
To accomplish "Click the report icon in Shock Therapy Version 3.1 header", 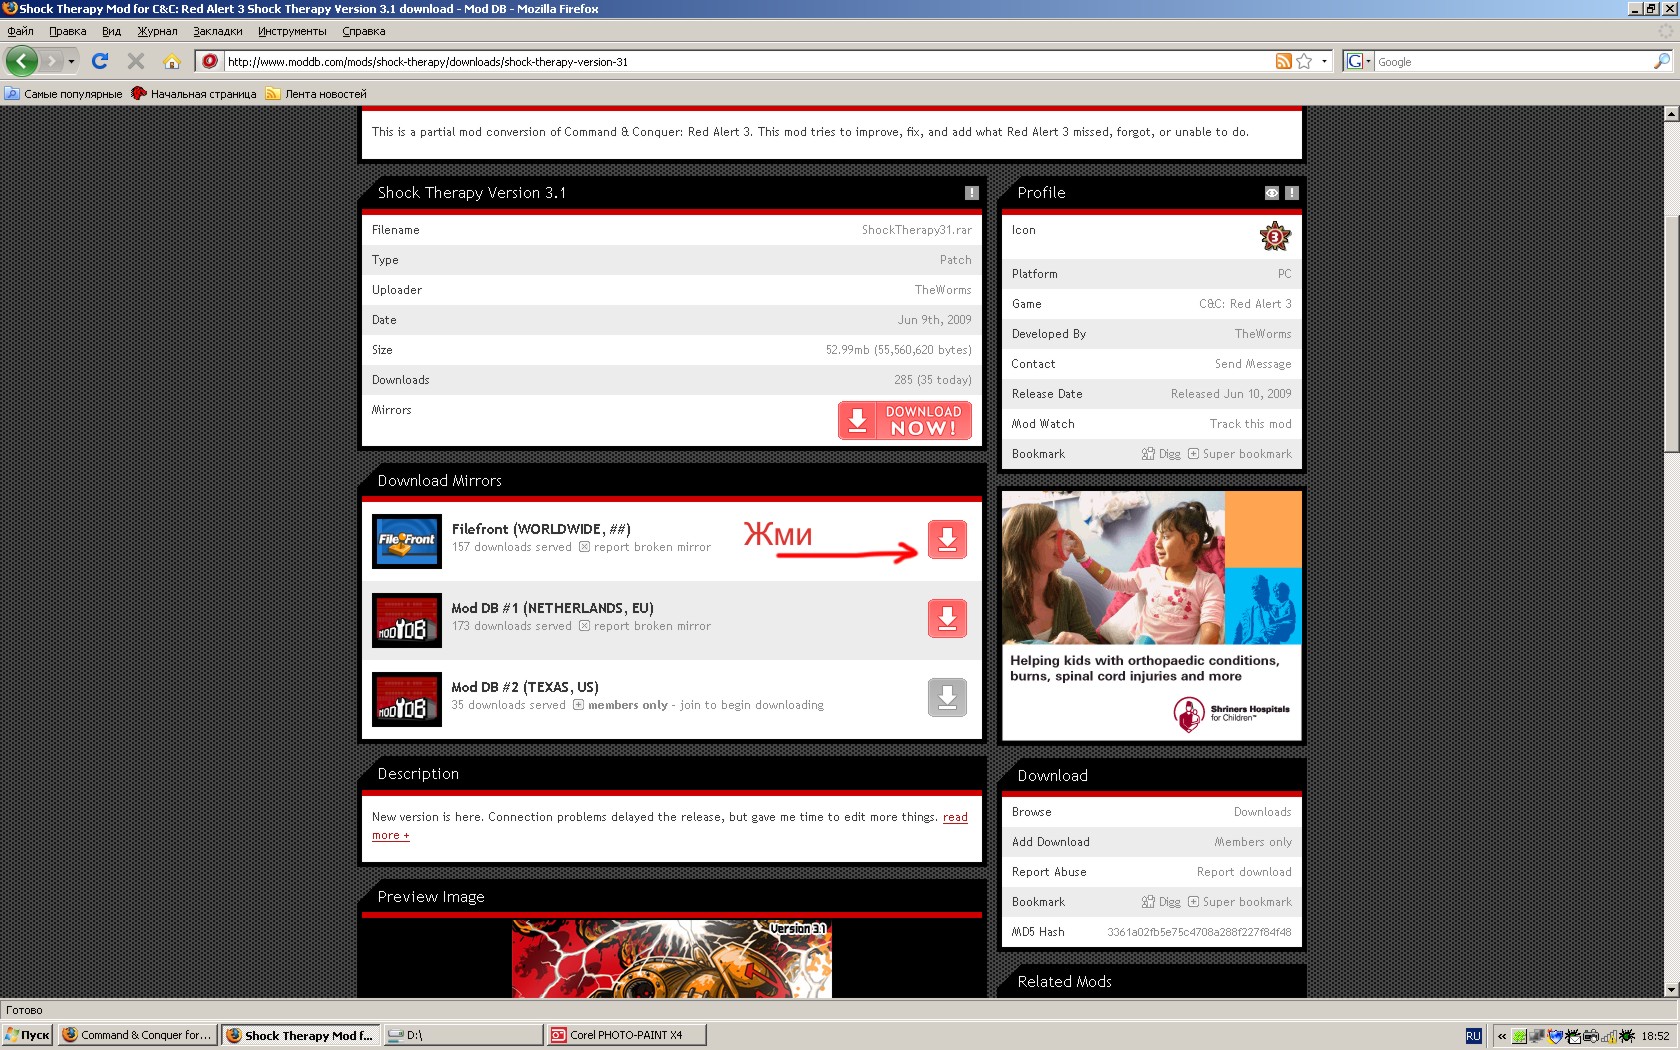I will (x=971, y=193).
